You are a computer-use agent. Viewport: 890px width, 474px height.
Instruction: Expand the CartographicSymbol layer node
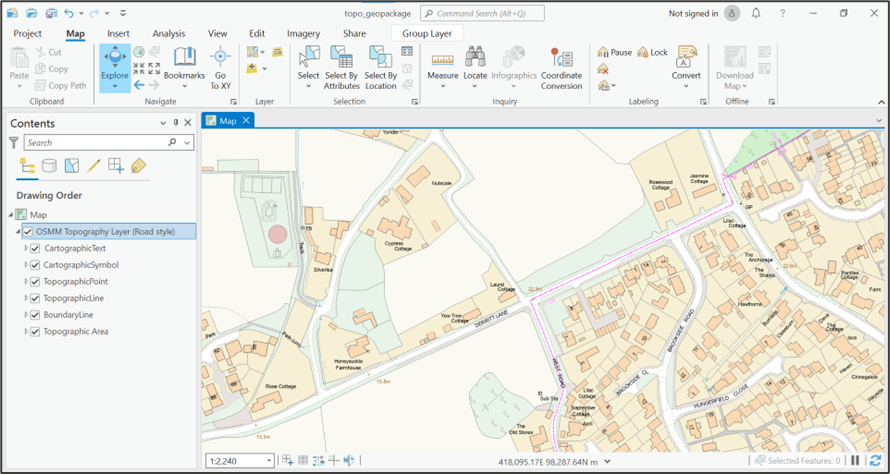26,265
